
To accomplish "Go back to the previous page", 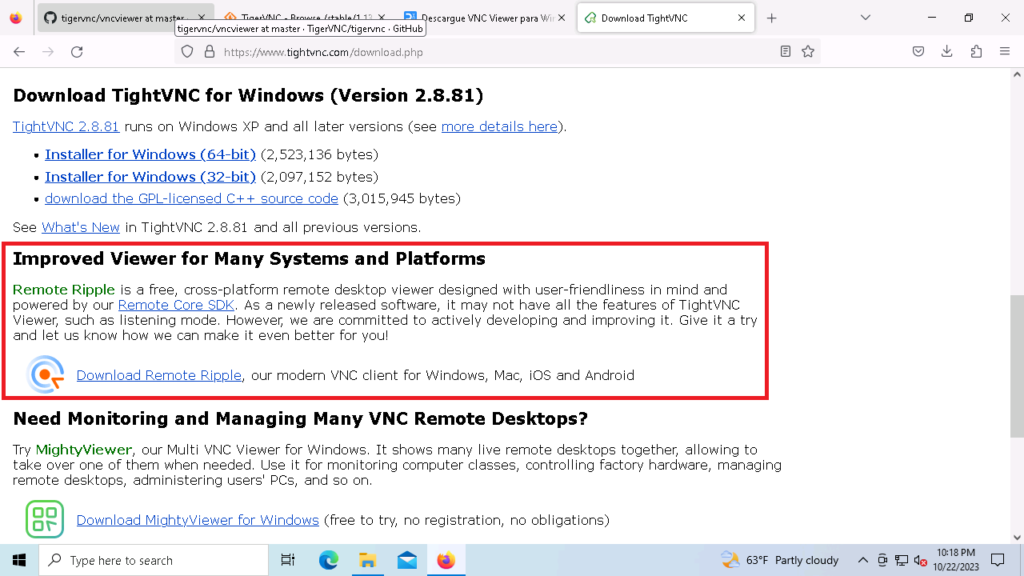I will 19,52.
